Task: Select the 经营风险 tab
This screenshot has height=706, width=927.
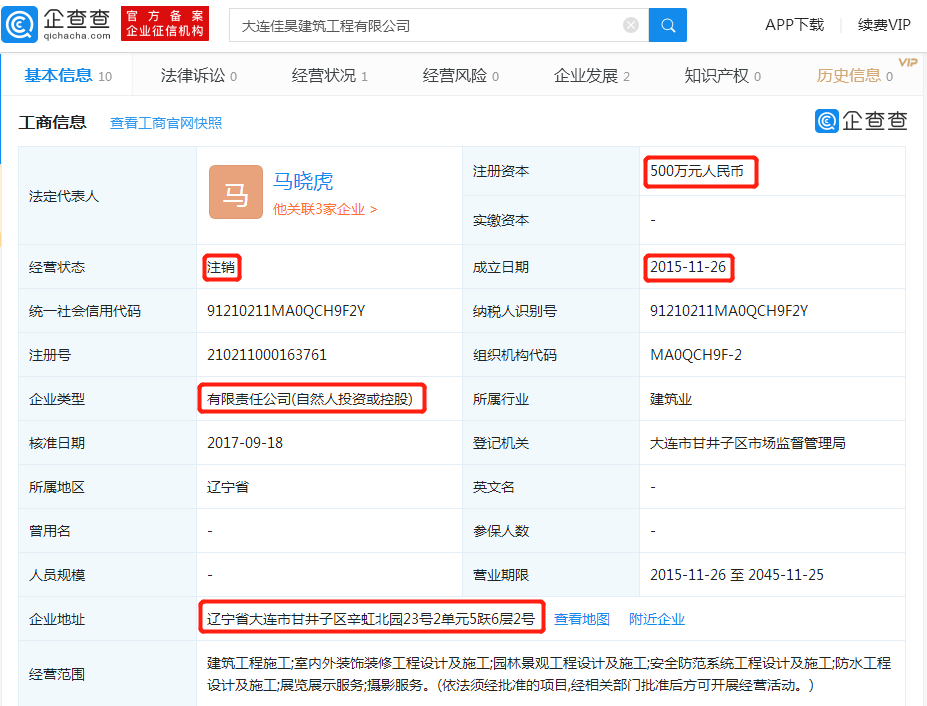Action: pyautogui.click(x=461, y=76)
